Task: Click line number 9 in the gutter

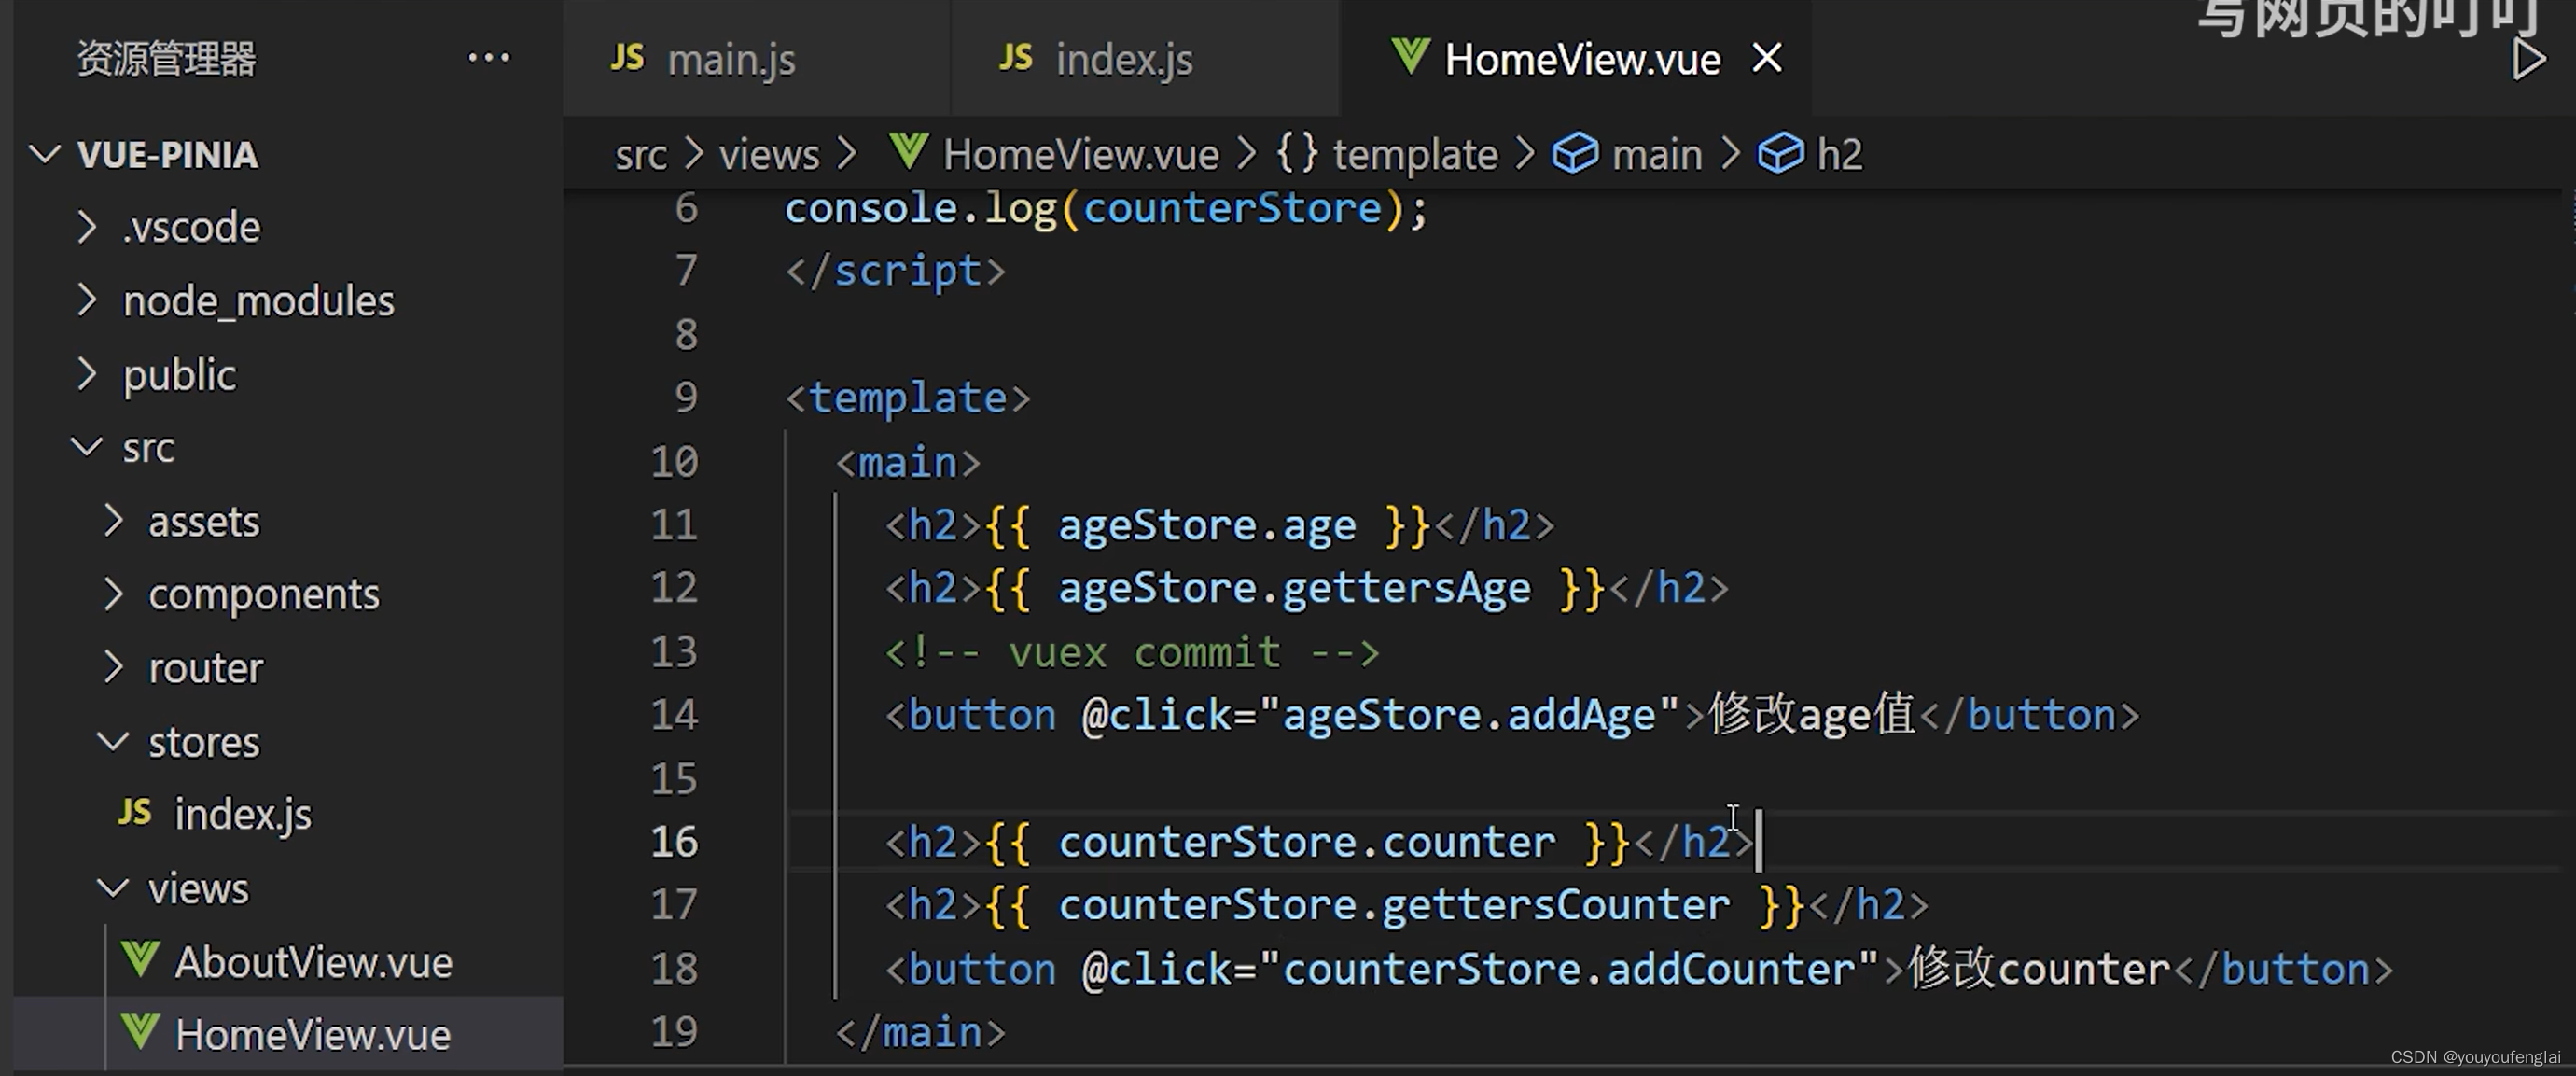Action: (x=686, y=397)
